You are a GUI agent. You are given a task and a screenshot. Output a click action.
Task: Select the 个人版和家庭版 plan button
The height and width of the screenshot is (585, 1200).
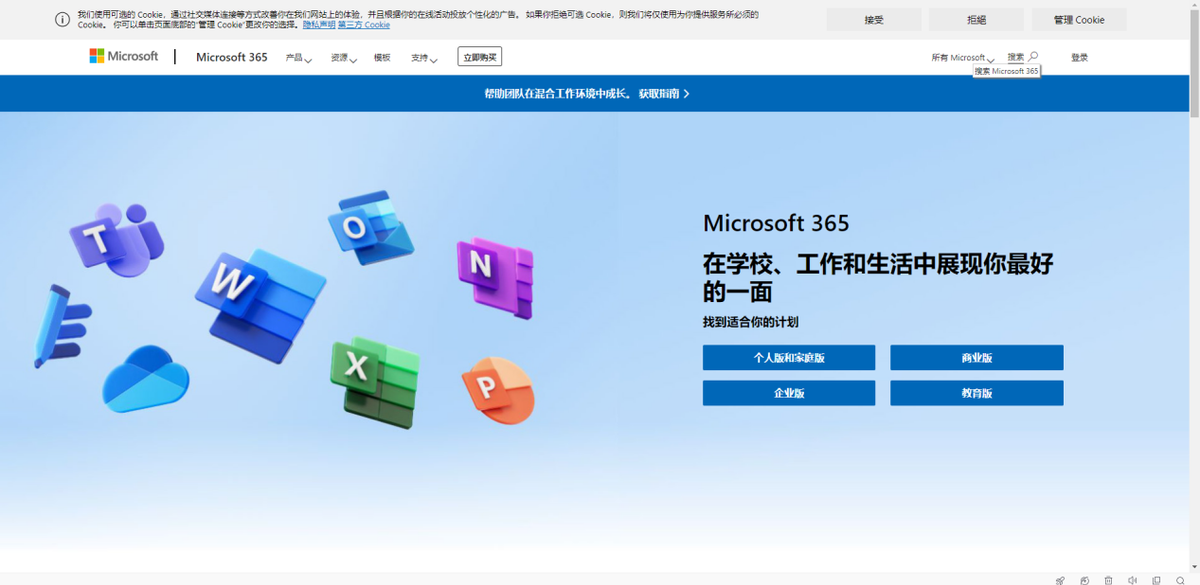click(x=789, y=358)
